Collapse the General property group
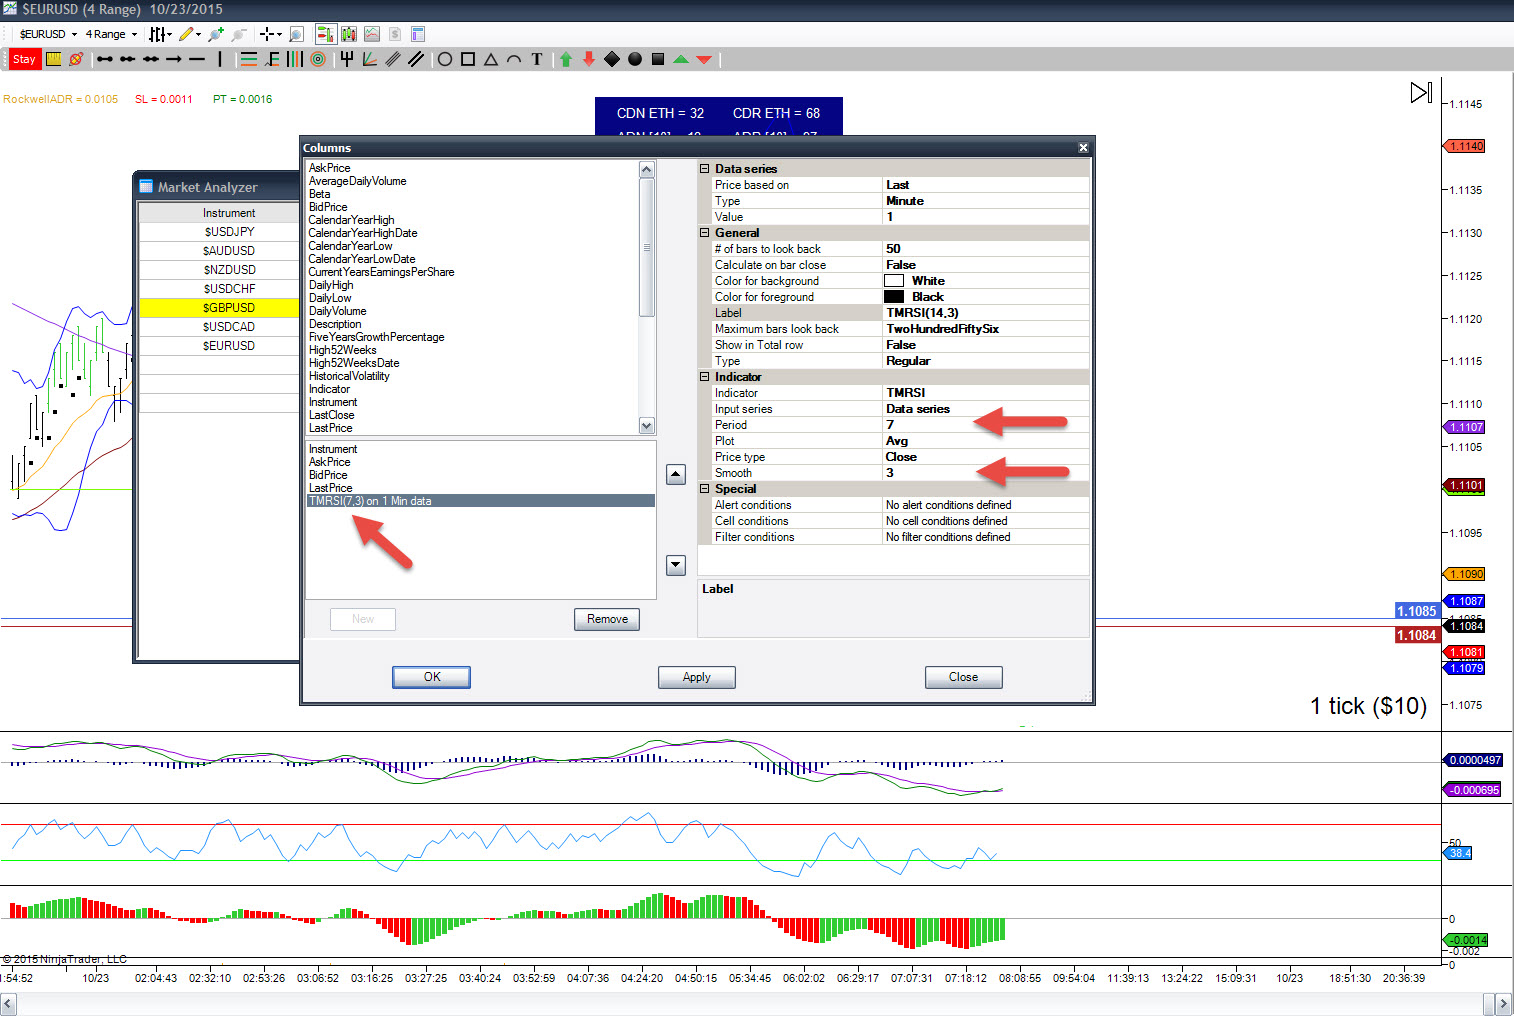 pos(705,233)
